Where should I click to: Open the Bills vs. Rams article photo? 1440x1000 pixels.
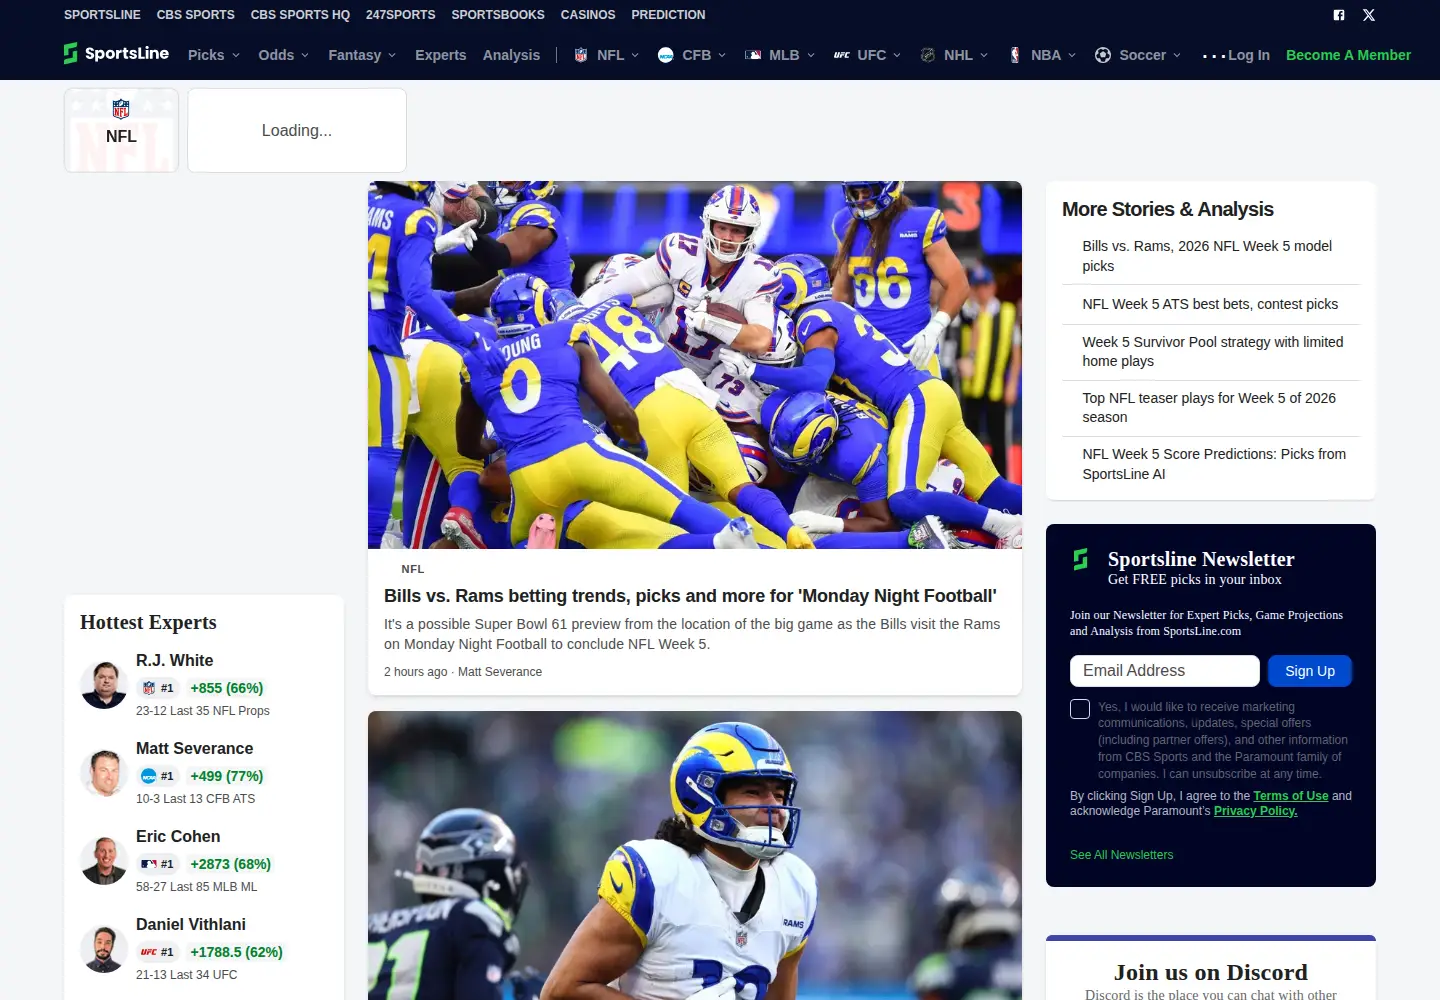click(x=695, y=365)
